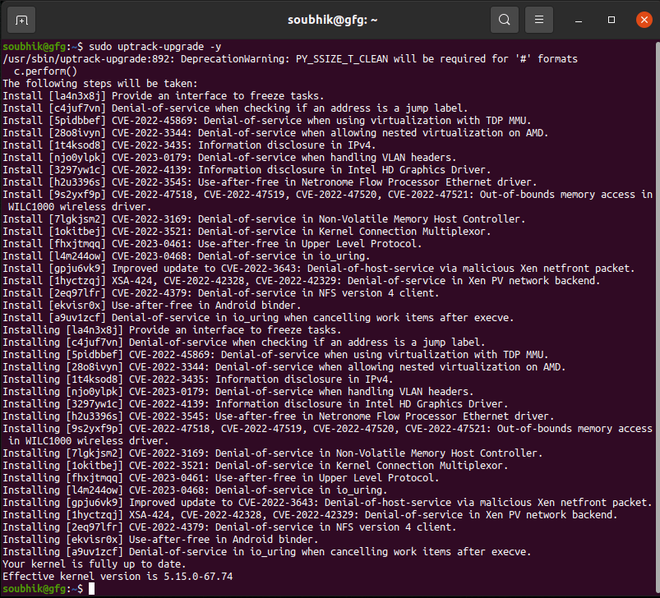This screenshot has height=598, width=660.
Task: Click 'The following steps will be taken:'
Action: (x=100, y=83)
